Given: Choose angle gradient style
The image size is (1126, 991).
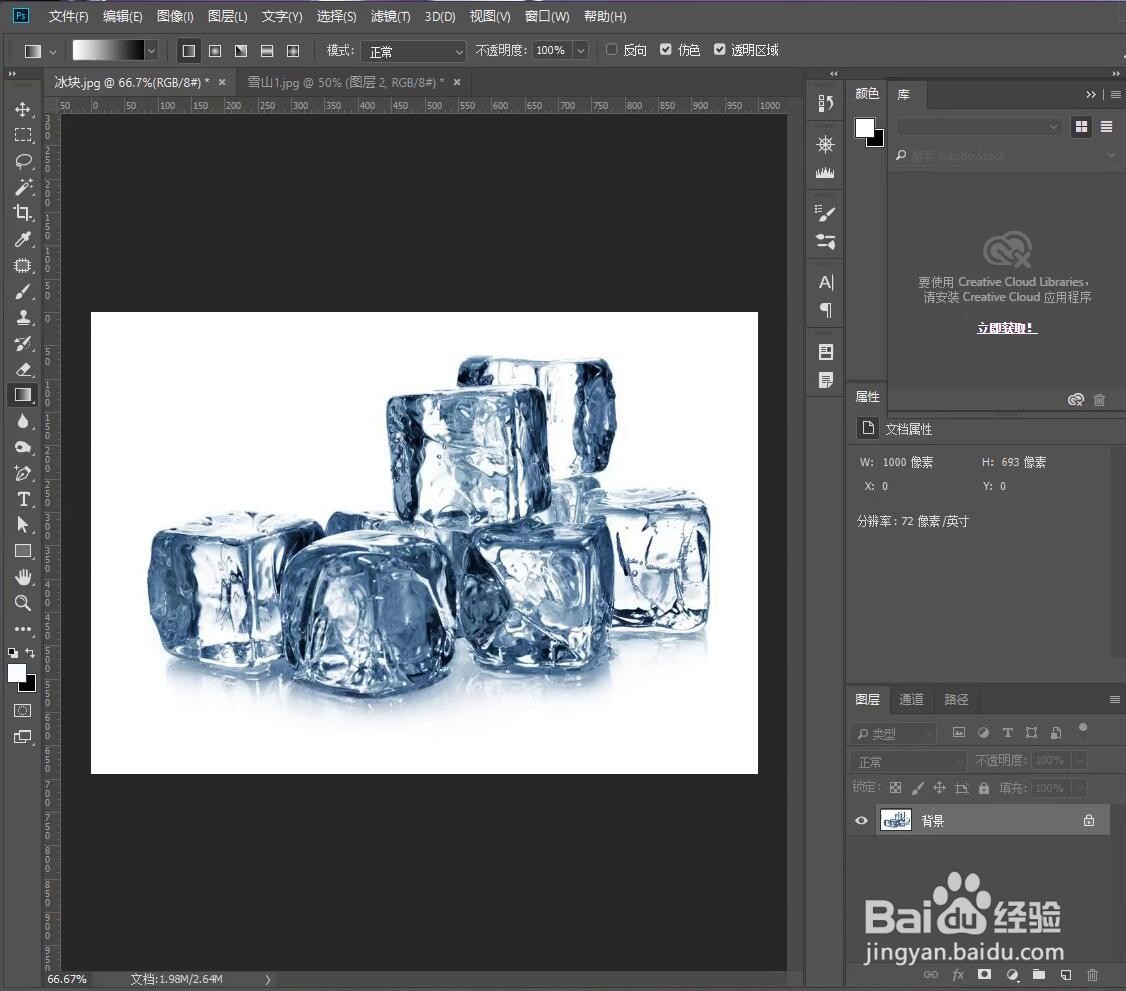Looking at the screenshot, I should 241,51.
